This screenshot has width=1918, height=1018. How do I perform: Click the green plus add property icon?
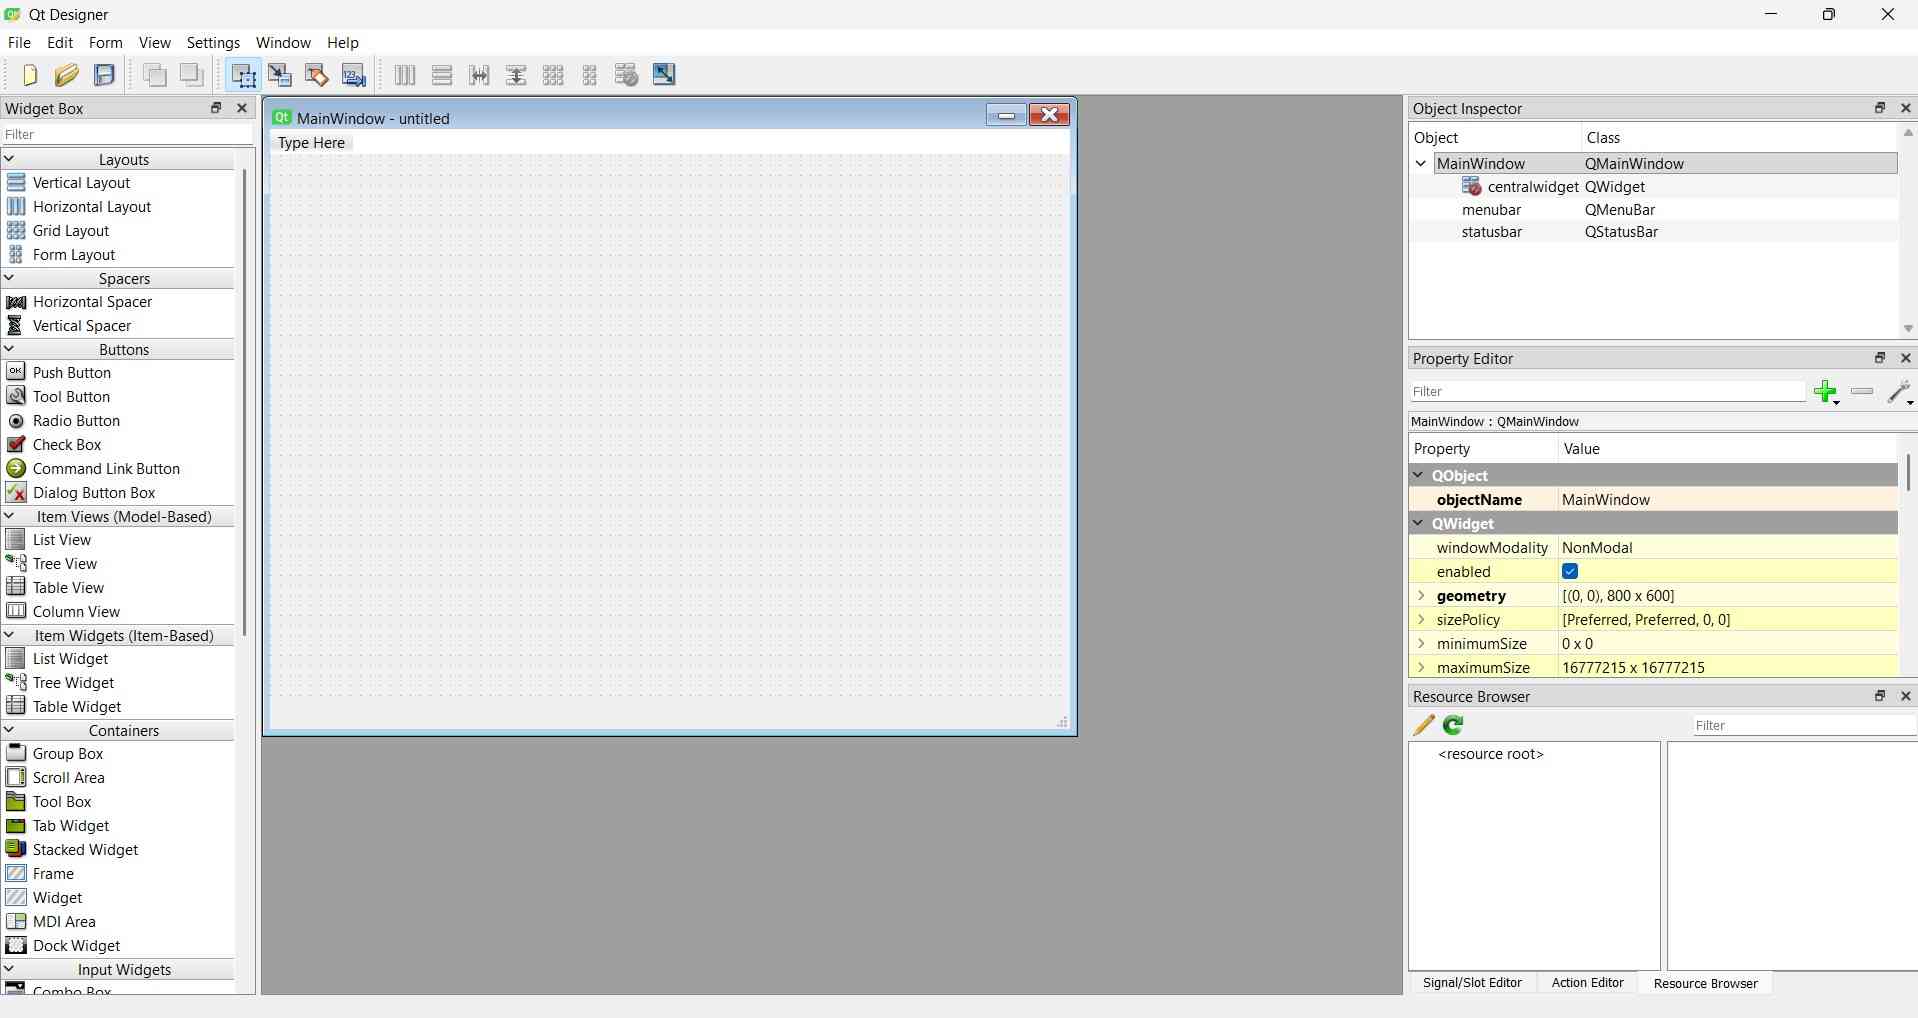(x=1826, y=392)
